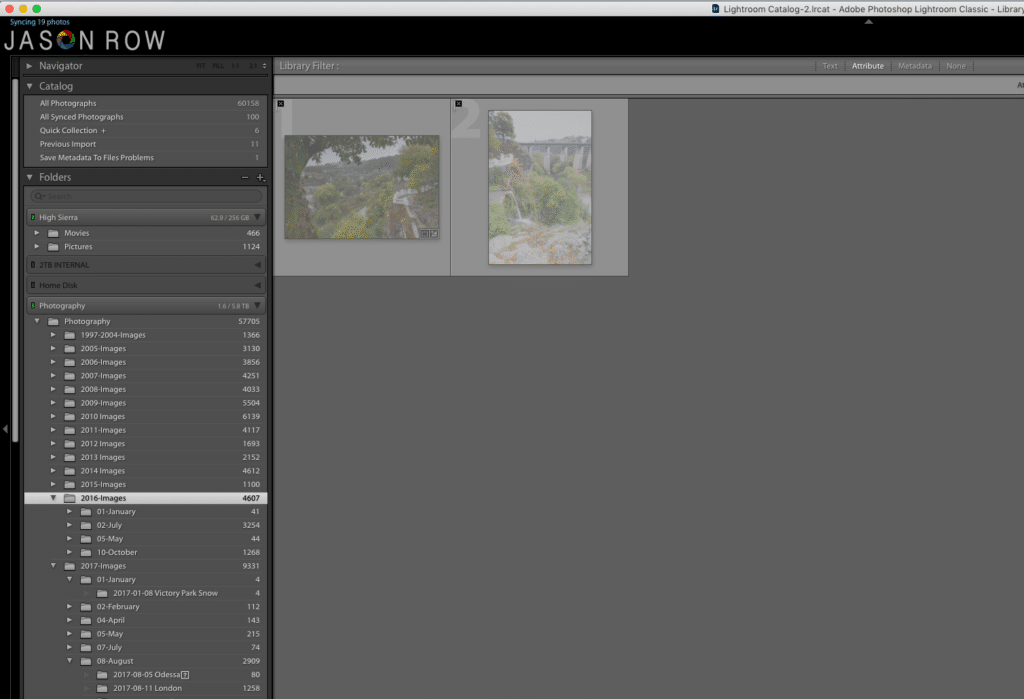Select the 2007-Images folder

click(x=146, y=376)
